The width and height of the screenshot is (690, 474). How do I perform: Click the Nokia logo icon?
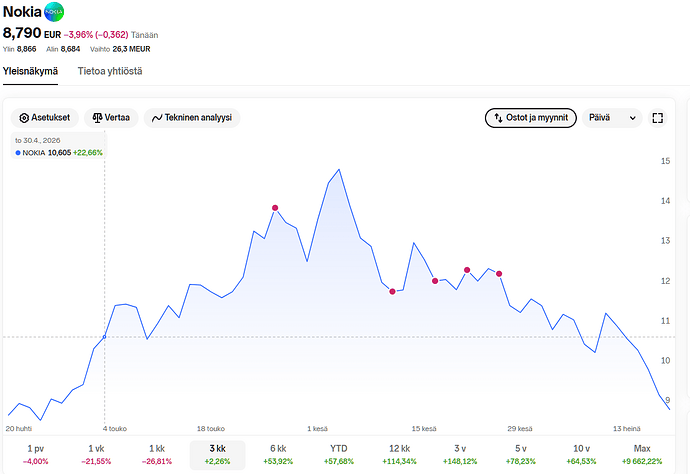[x=54, y=12]
